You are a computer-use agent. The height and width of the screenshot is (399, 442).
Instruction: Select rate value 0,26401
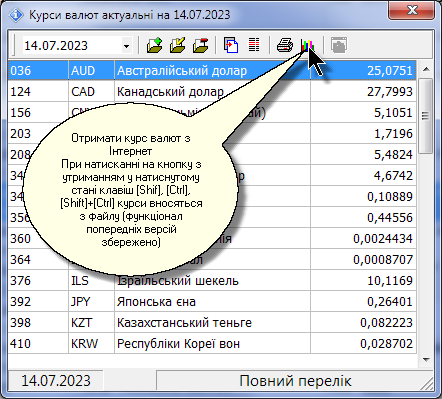point(363,301)
